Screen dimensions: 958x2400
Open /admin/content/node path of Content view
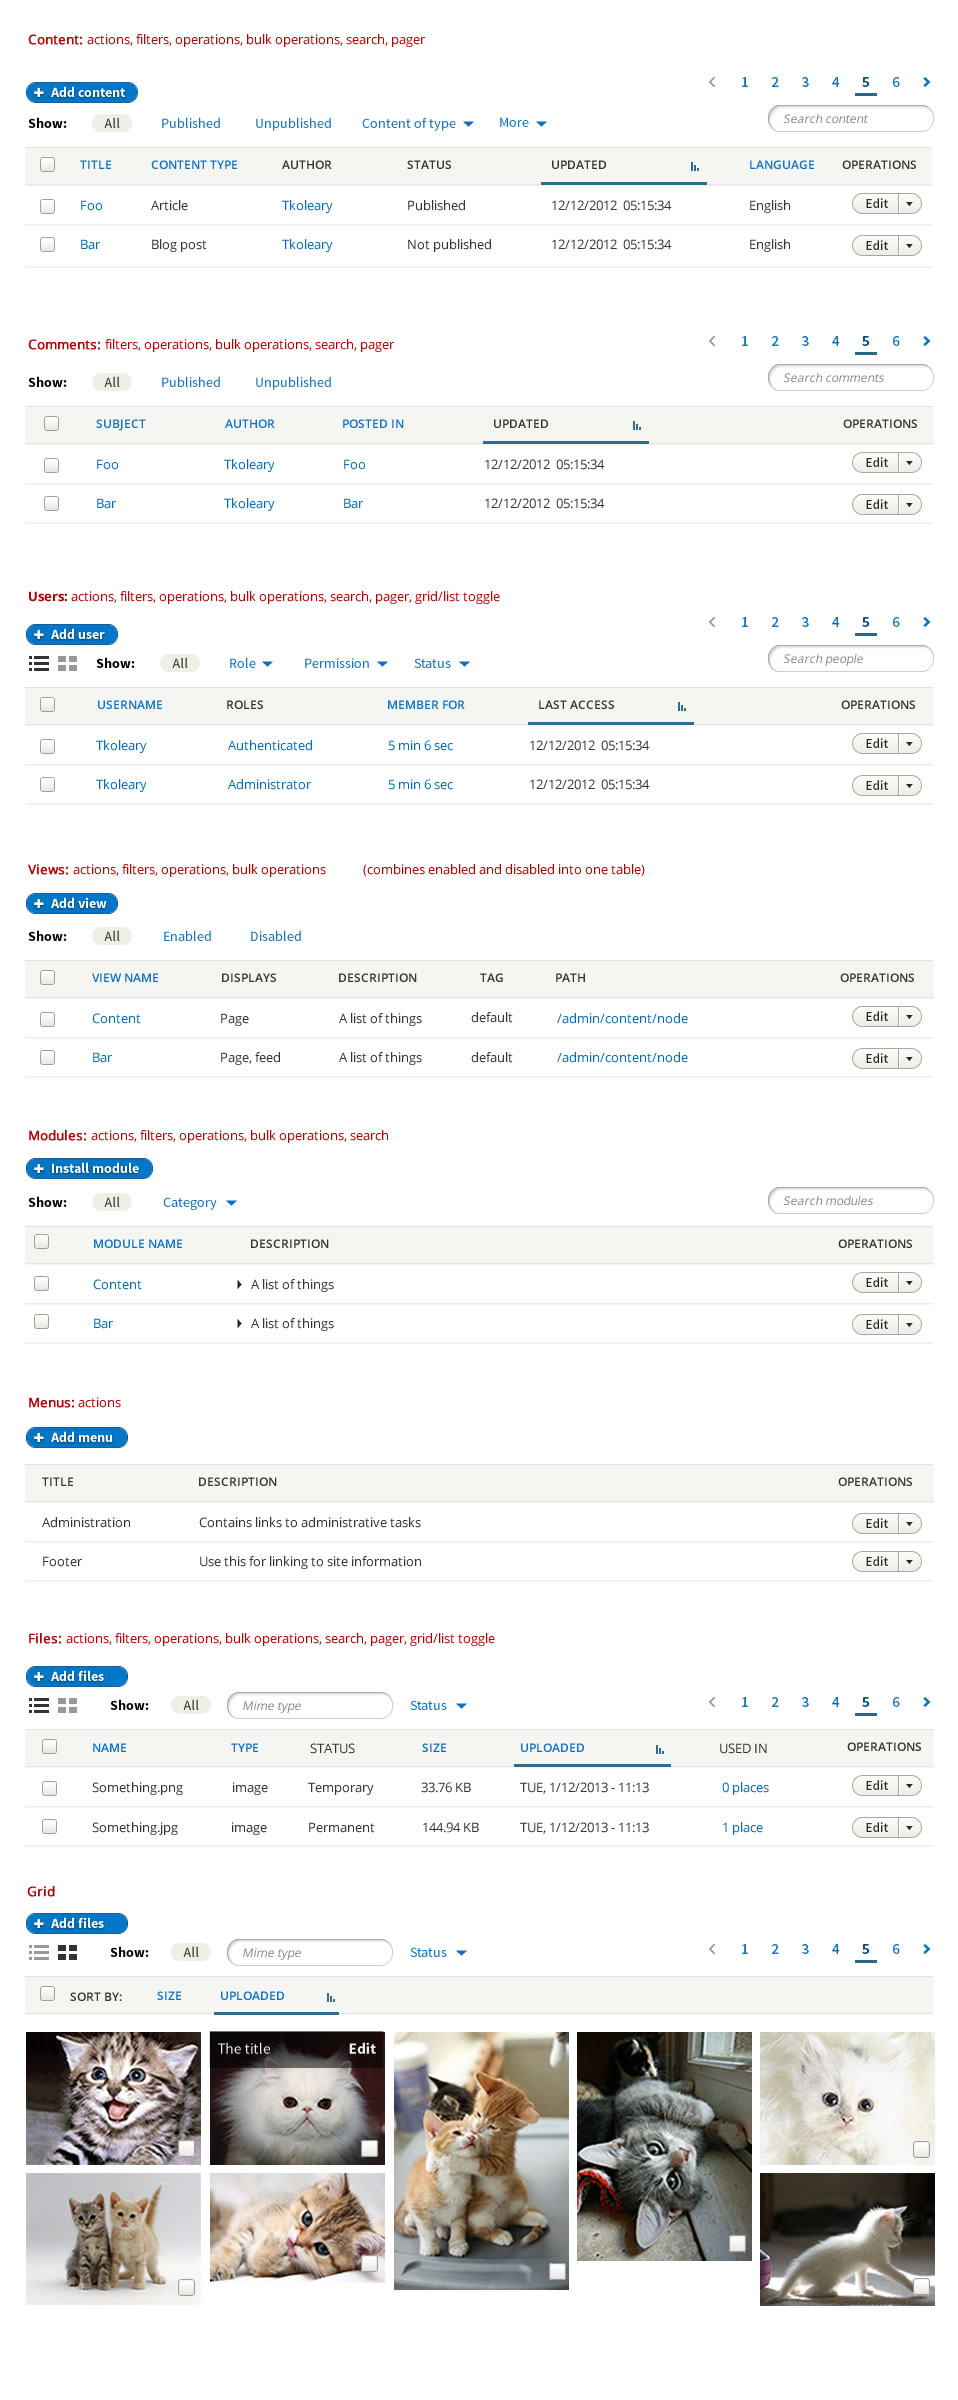click(622, 1018)
